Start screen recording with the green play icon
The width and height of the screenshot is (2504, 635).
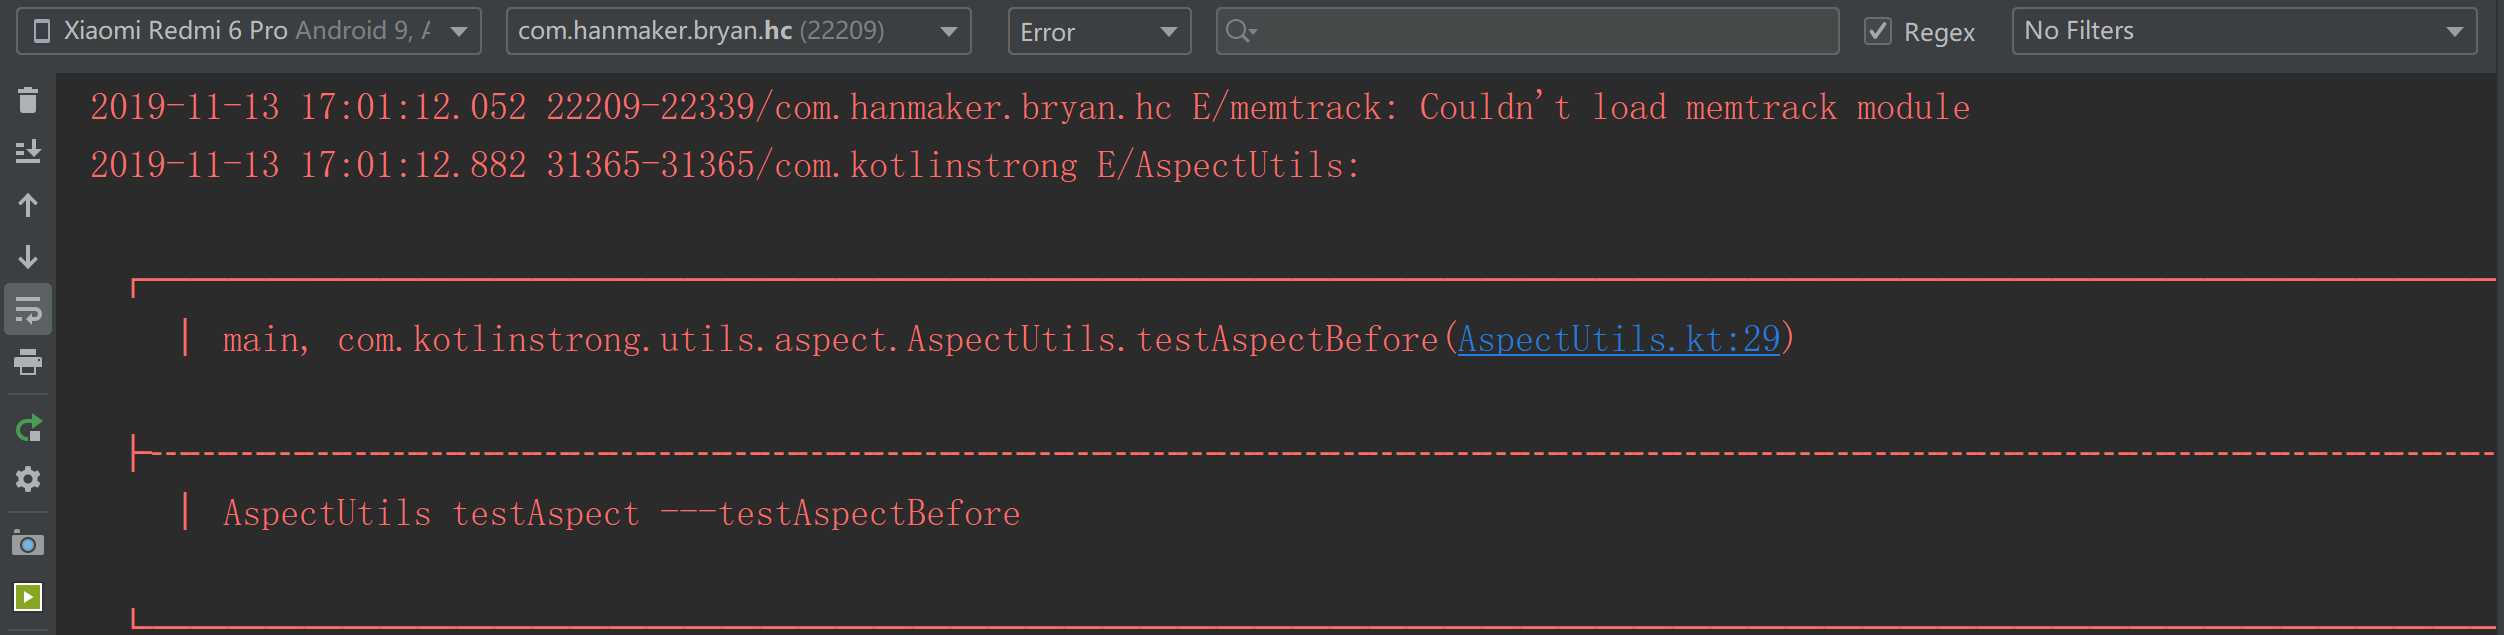pos(28,597)
